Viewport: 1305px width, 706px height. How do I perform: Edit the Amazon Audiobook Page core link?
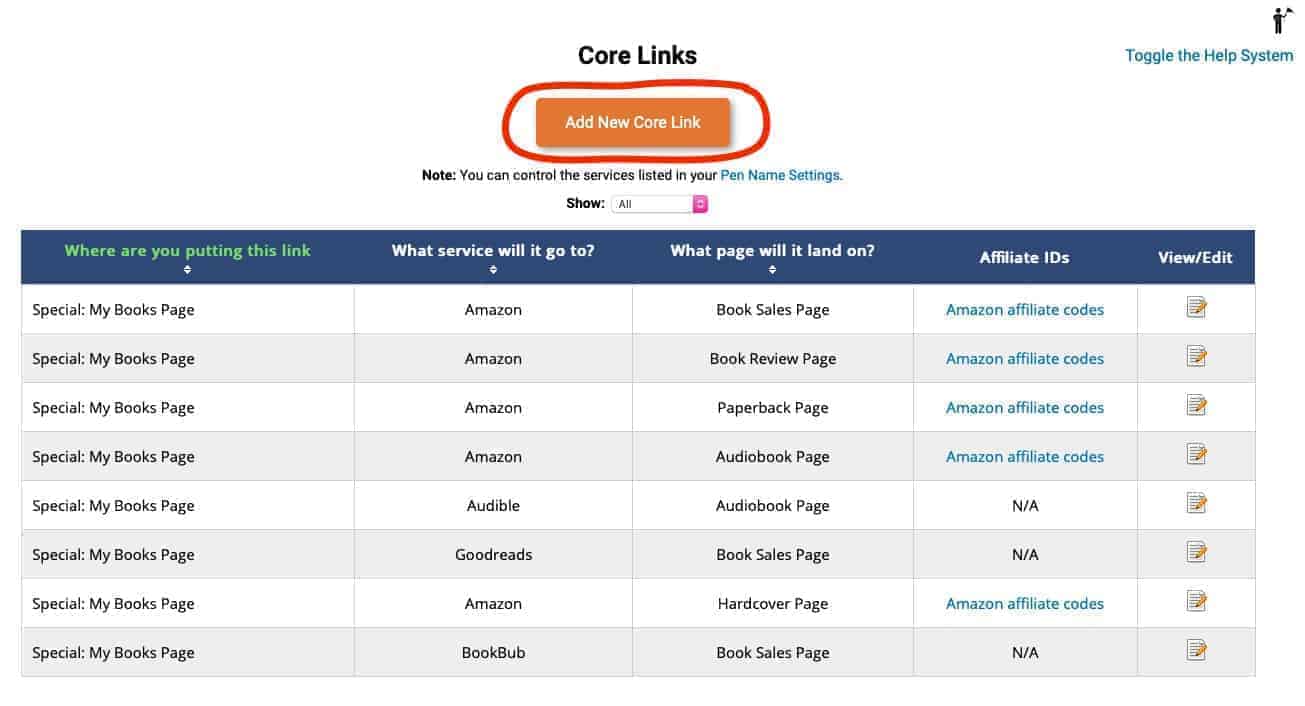[x=1196, y=455]
